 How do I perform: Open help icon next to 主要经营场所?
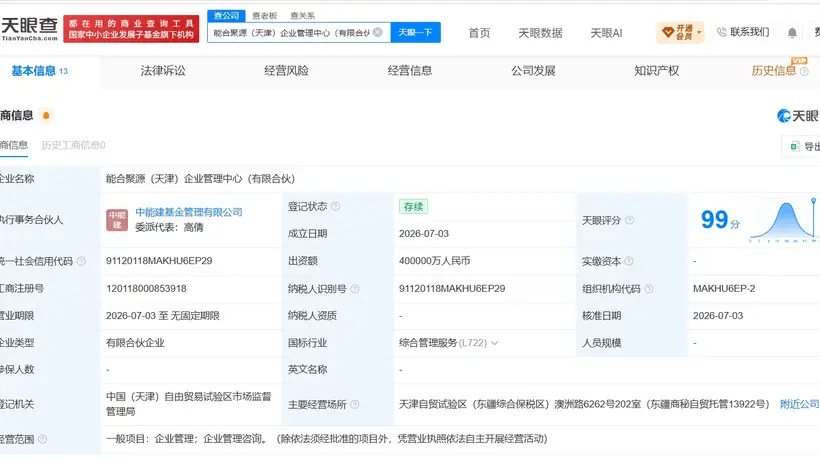point(355,405)
